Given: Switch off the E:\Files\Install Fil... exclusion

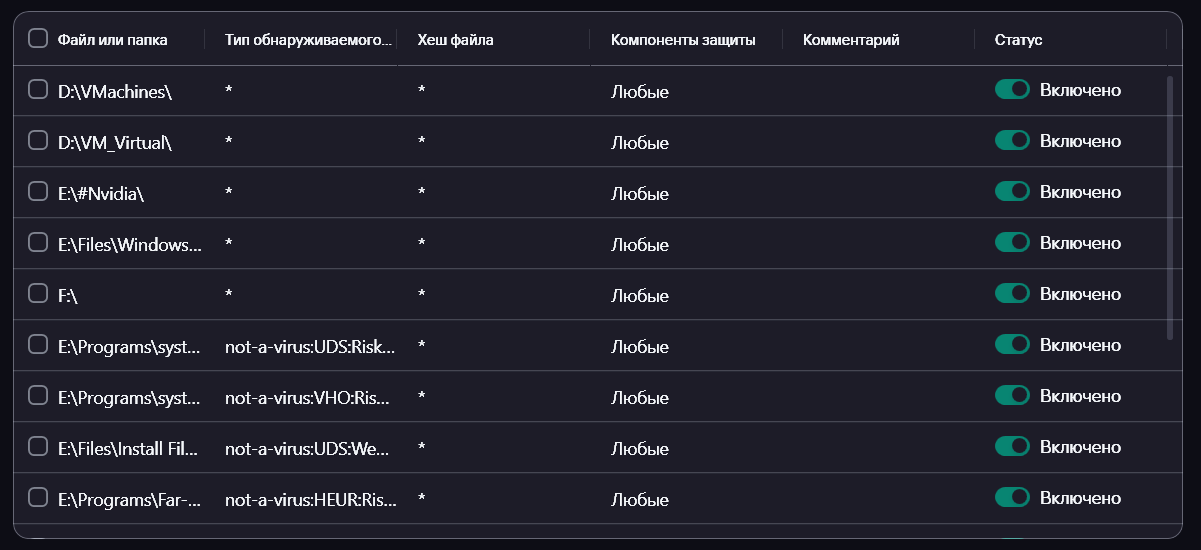Looking at the screenshot, I should pyautogui.click(x=1012, y=446).
